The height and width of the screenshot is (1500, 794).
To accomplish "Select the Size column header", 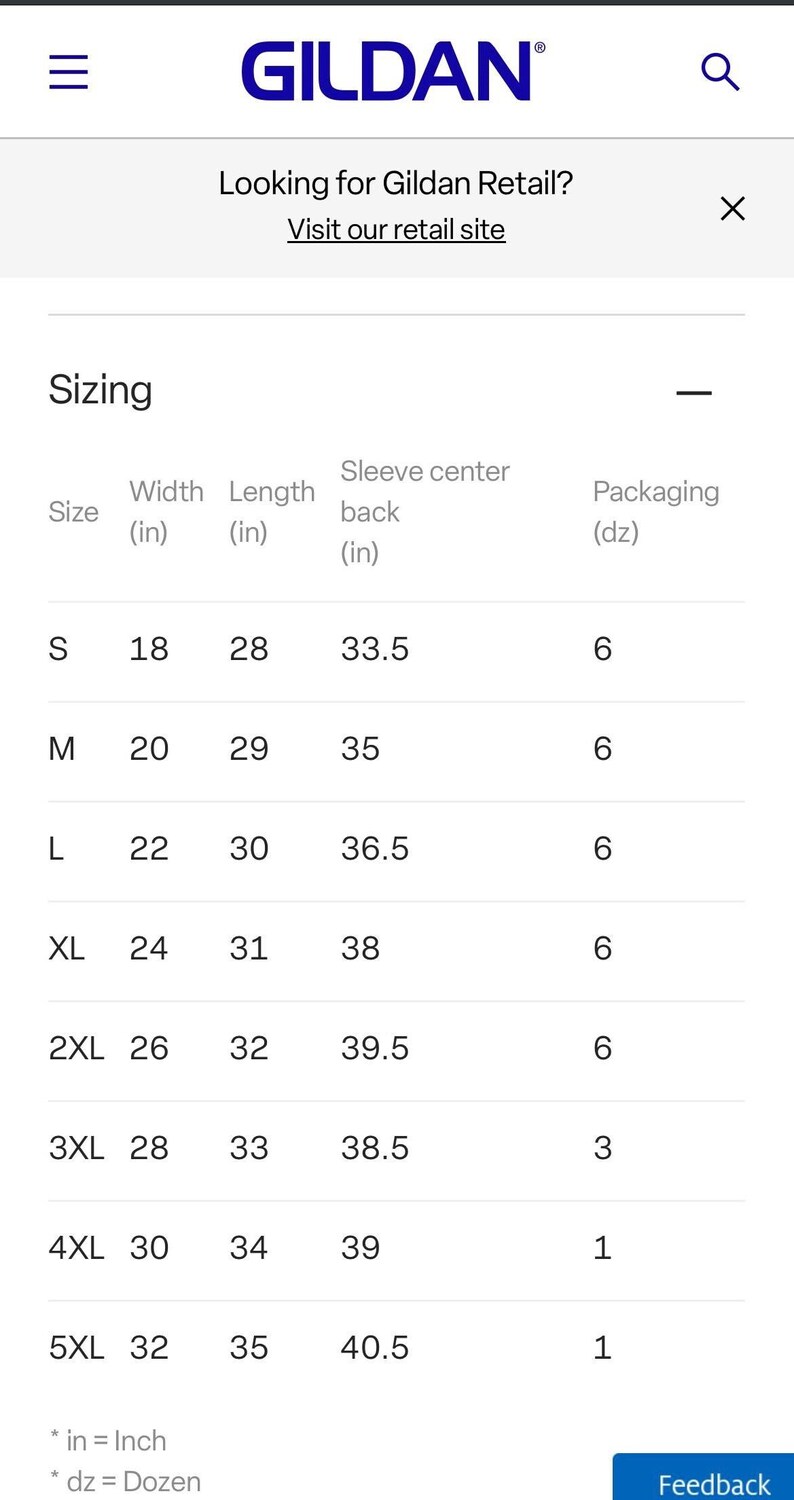I will (73, 512).
